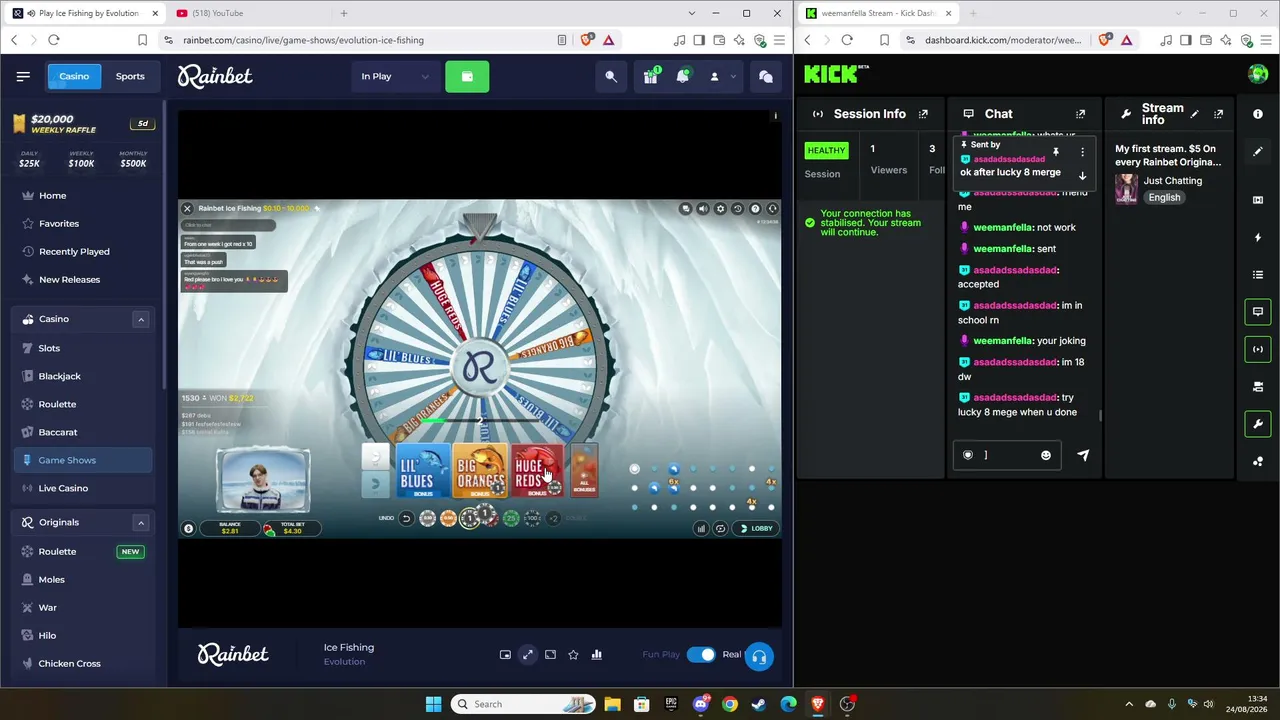Toggle the Chat panel in the Kick sidebar
This screenshot has height=720, width=1280.
point(1258,312)
